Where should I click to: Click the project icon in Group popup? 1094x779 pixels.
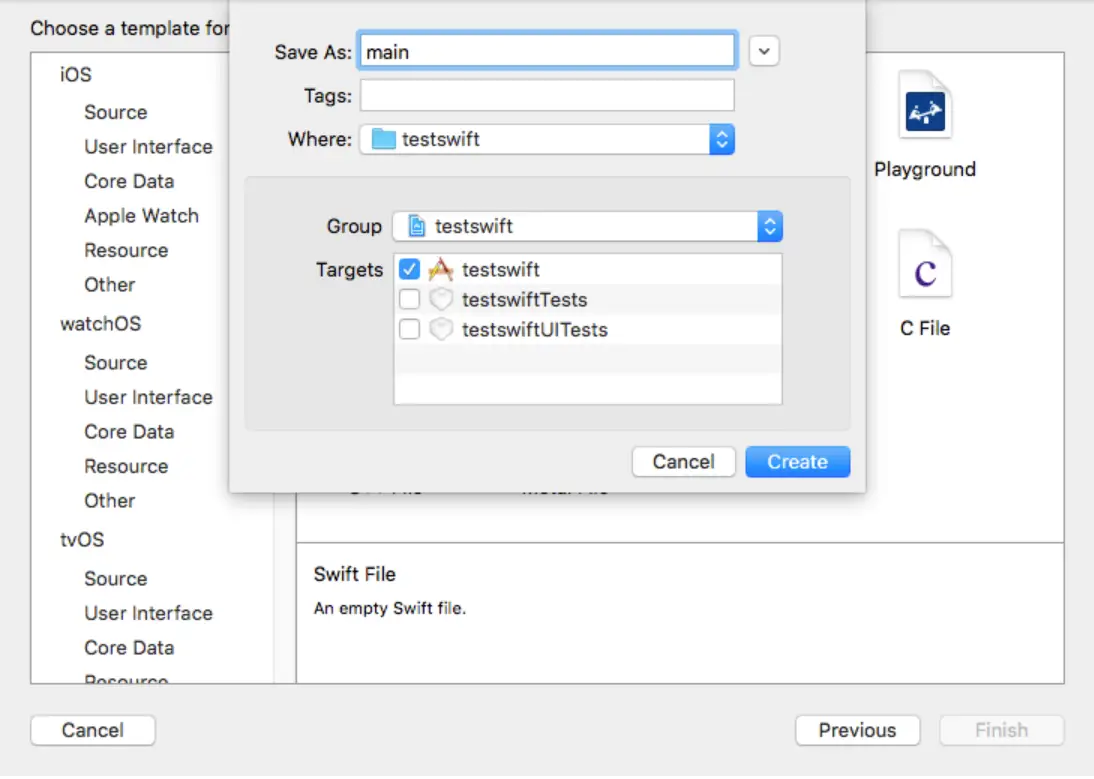pyautogui.click(x=417, y=227)
